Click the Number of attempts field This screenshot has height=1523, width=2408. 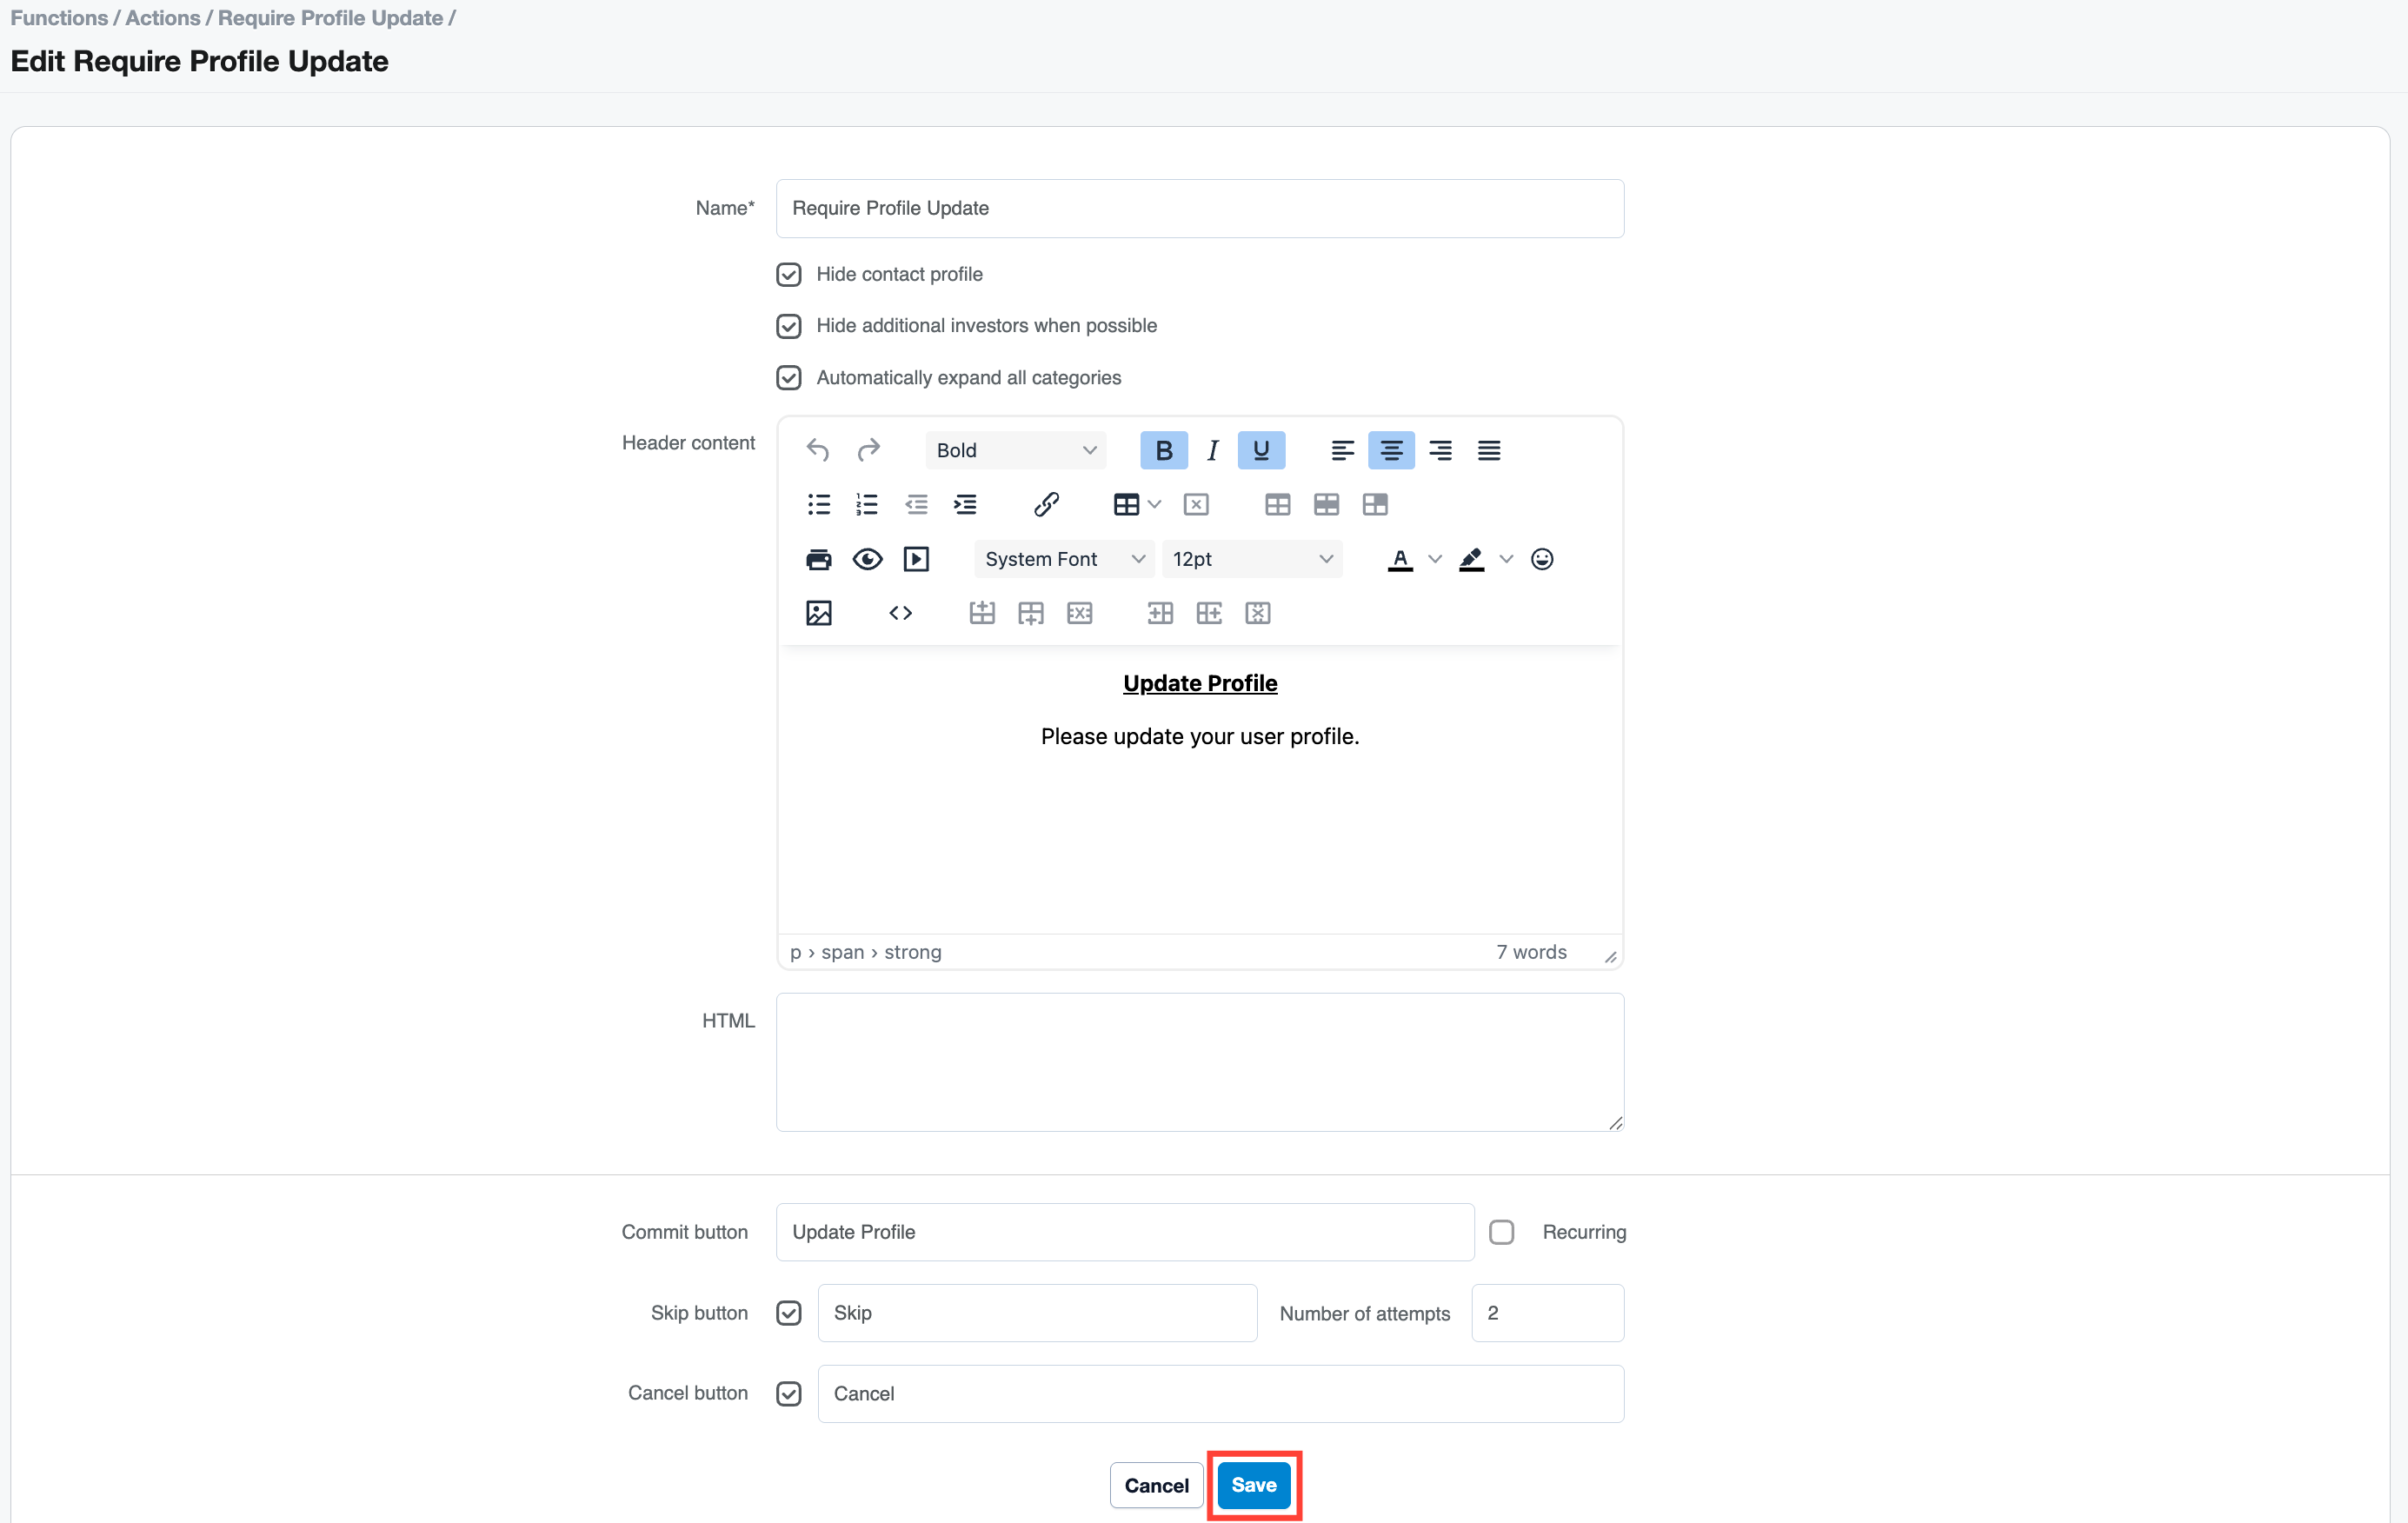tap(1547, 1313)
